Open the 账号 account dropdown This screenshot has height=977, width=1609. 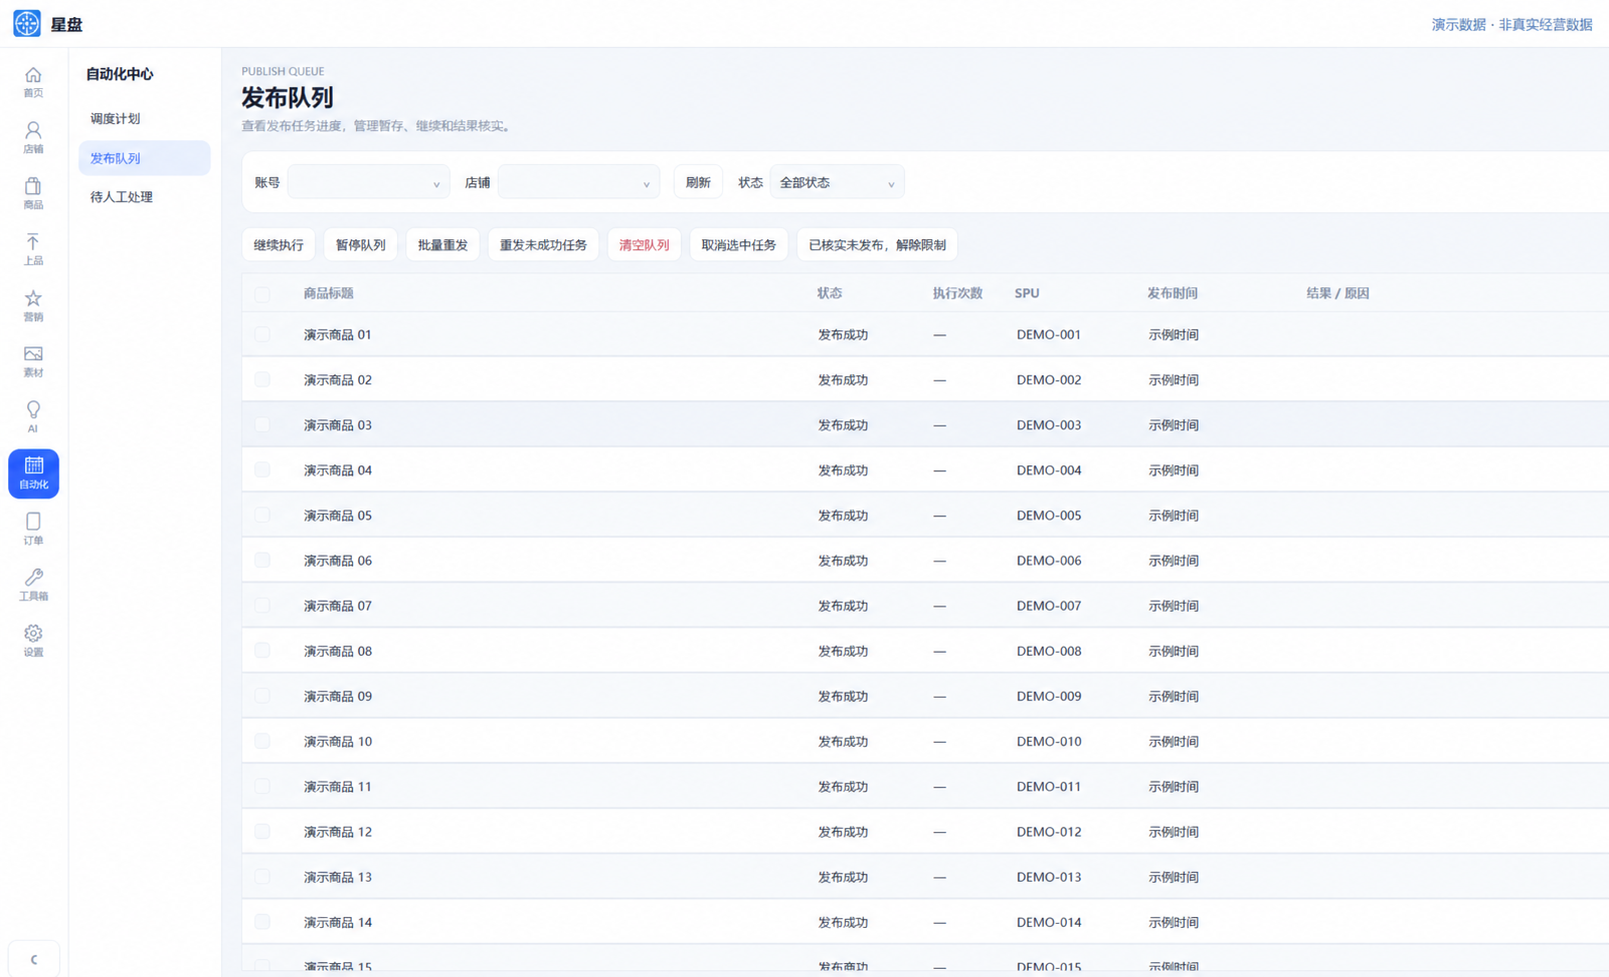click(x=368, y=182)
